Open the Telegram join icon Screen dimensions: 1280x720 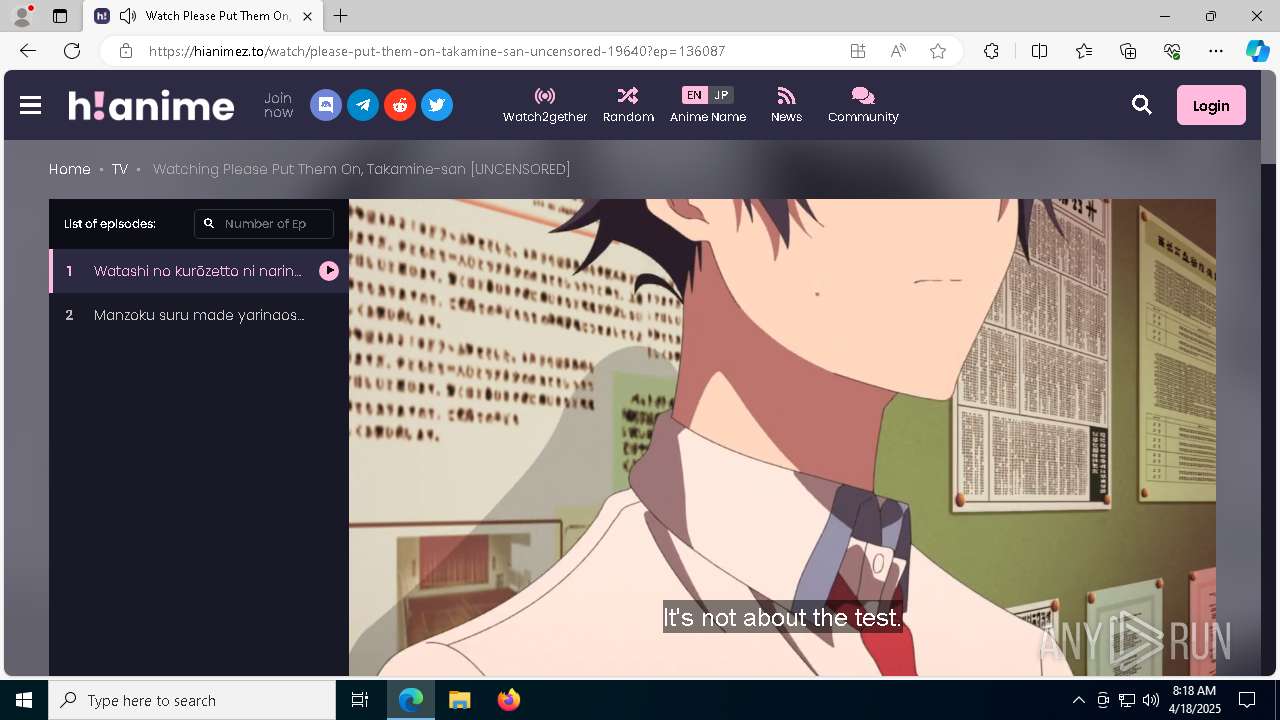[363, 105]
